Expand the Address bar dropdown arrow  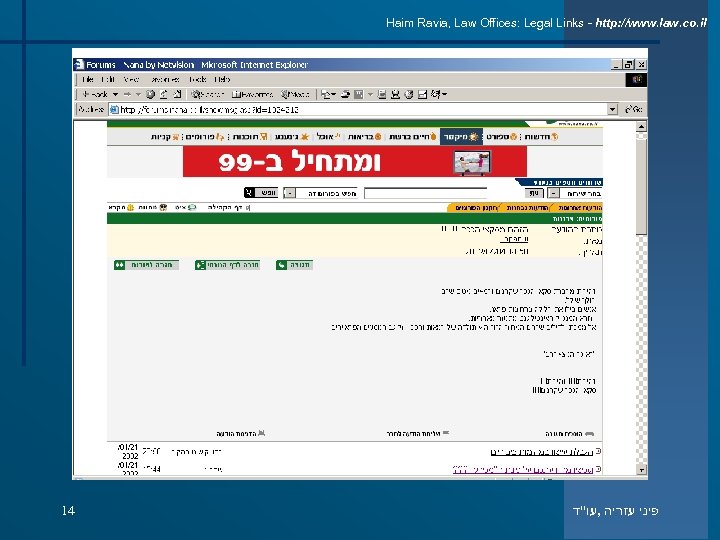point(612,110)
